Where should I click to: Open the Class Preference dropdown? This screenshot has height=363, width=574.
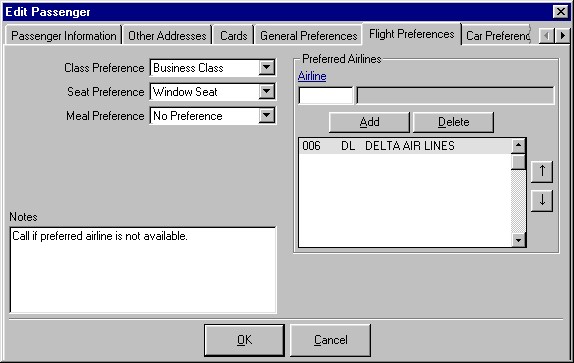point(266,68)
